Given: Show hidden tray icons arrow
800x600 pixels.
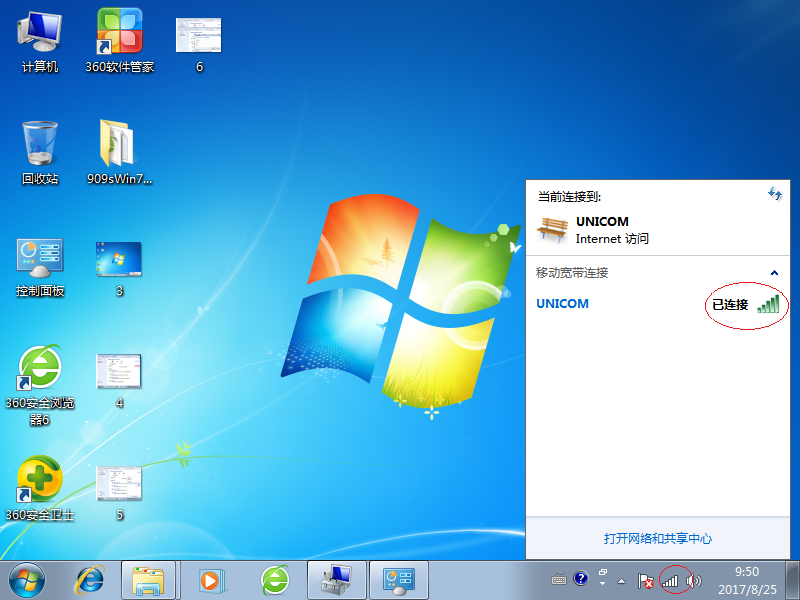Looking at the screenshot, I should coord(621,581).
